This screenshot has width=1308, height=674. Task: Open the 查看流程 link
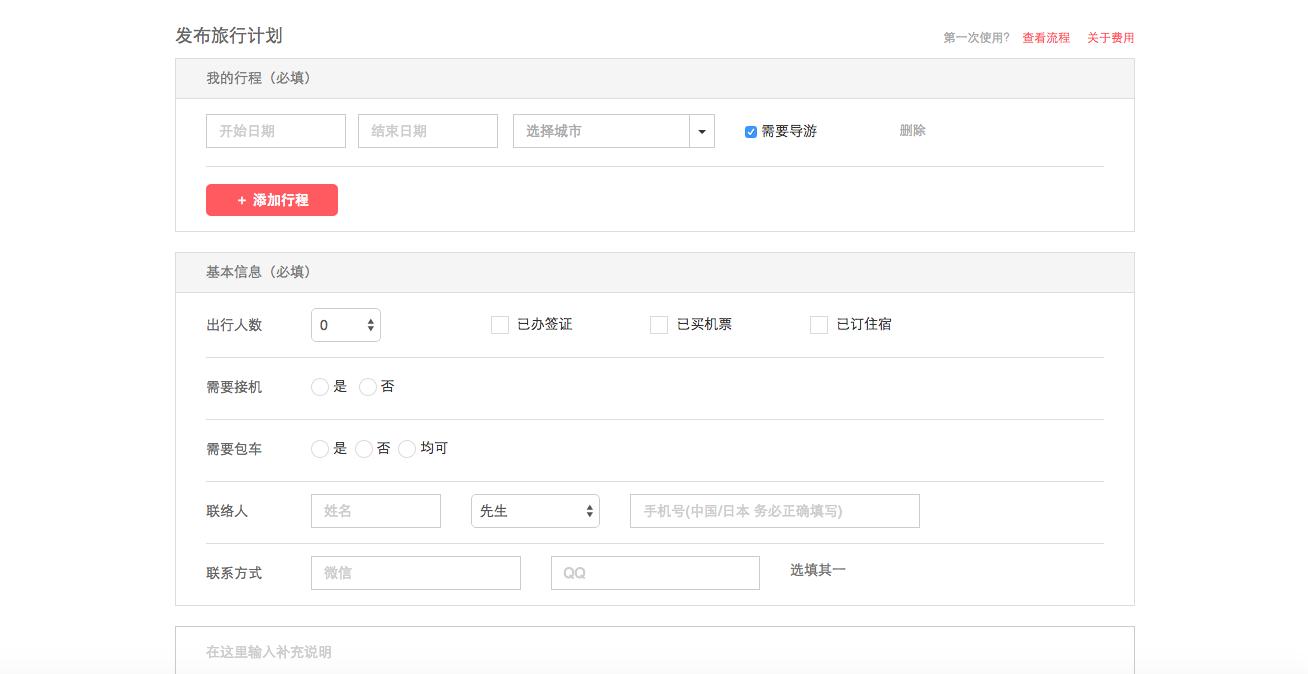[x=1046, y=38]
